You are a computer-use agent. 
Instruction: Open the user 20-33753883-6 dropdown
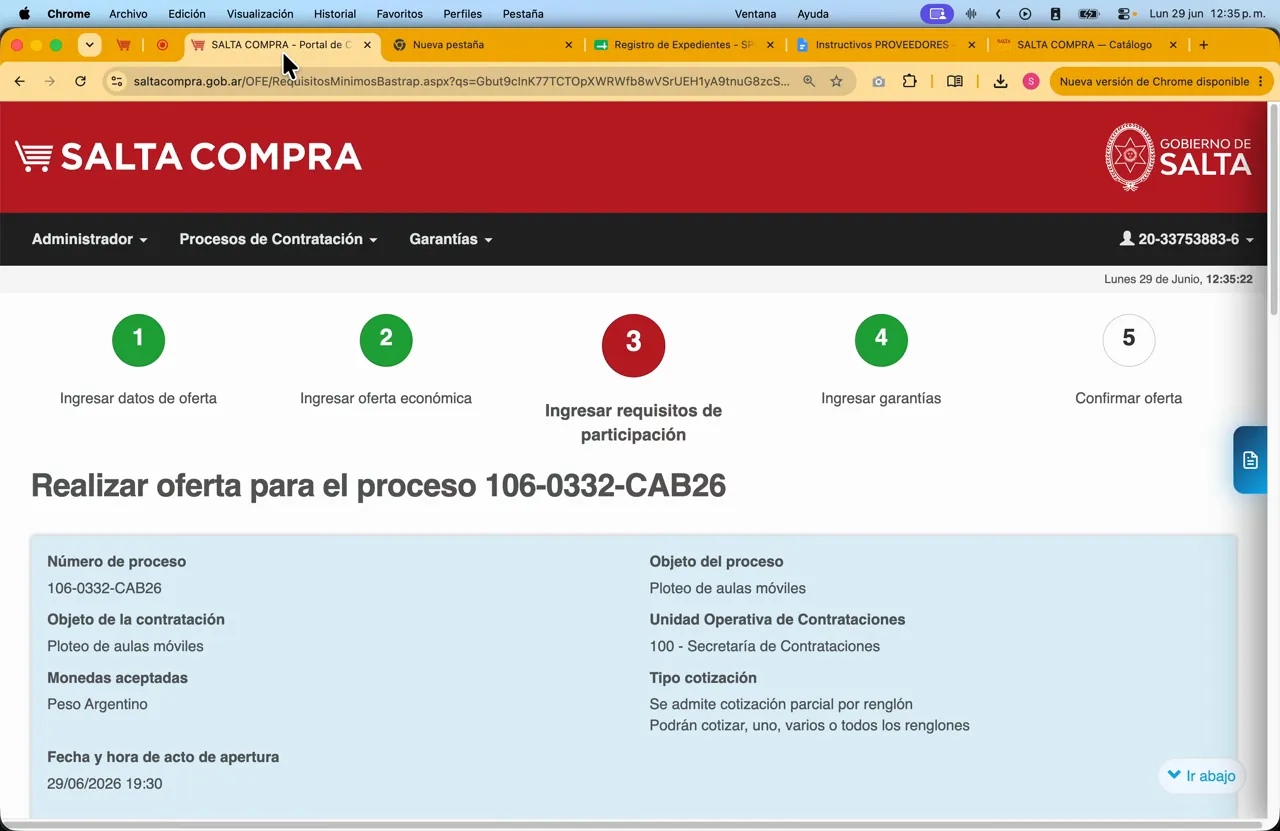coord(1187,239)
